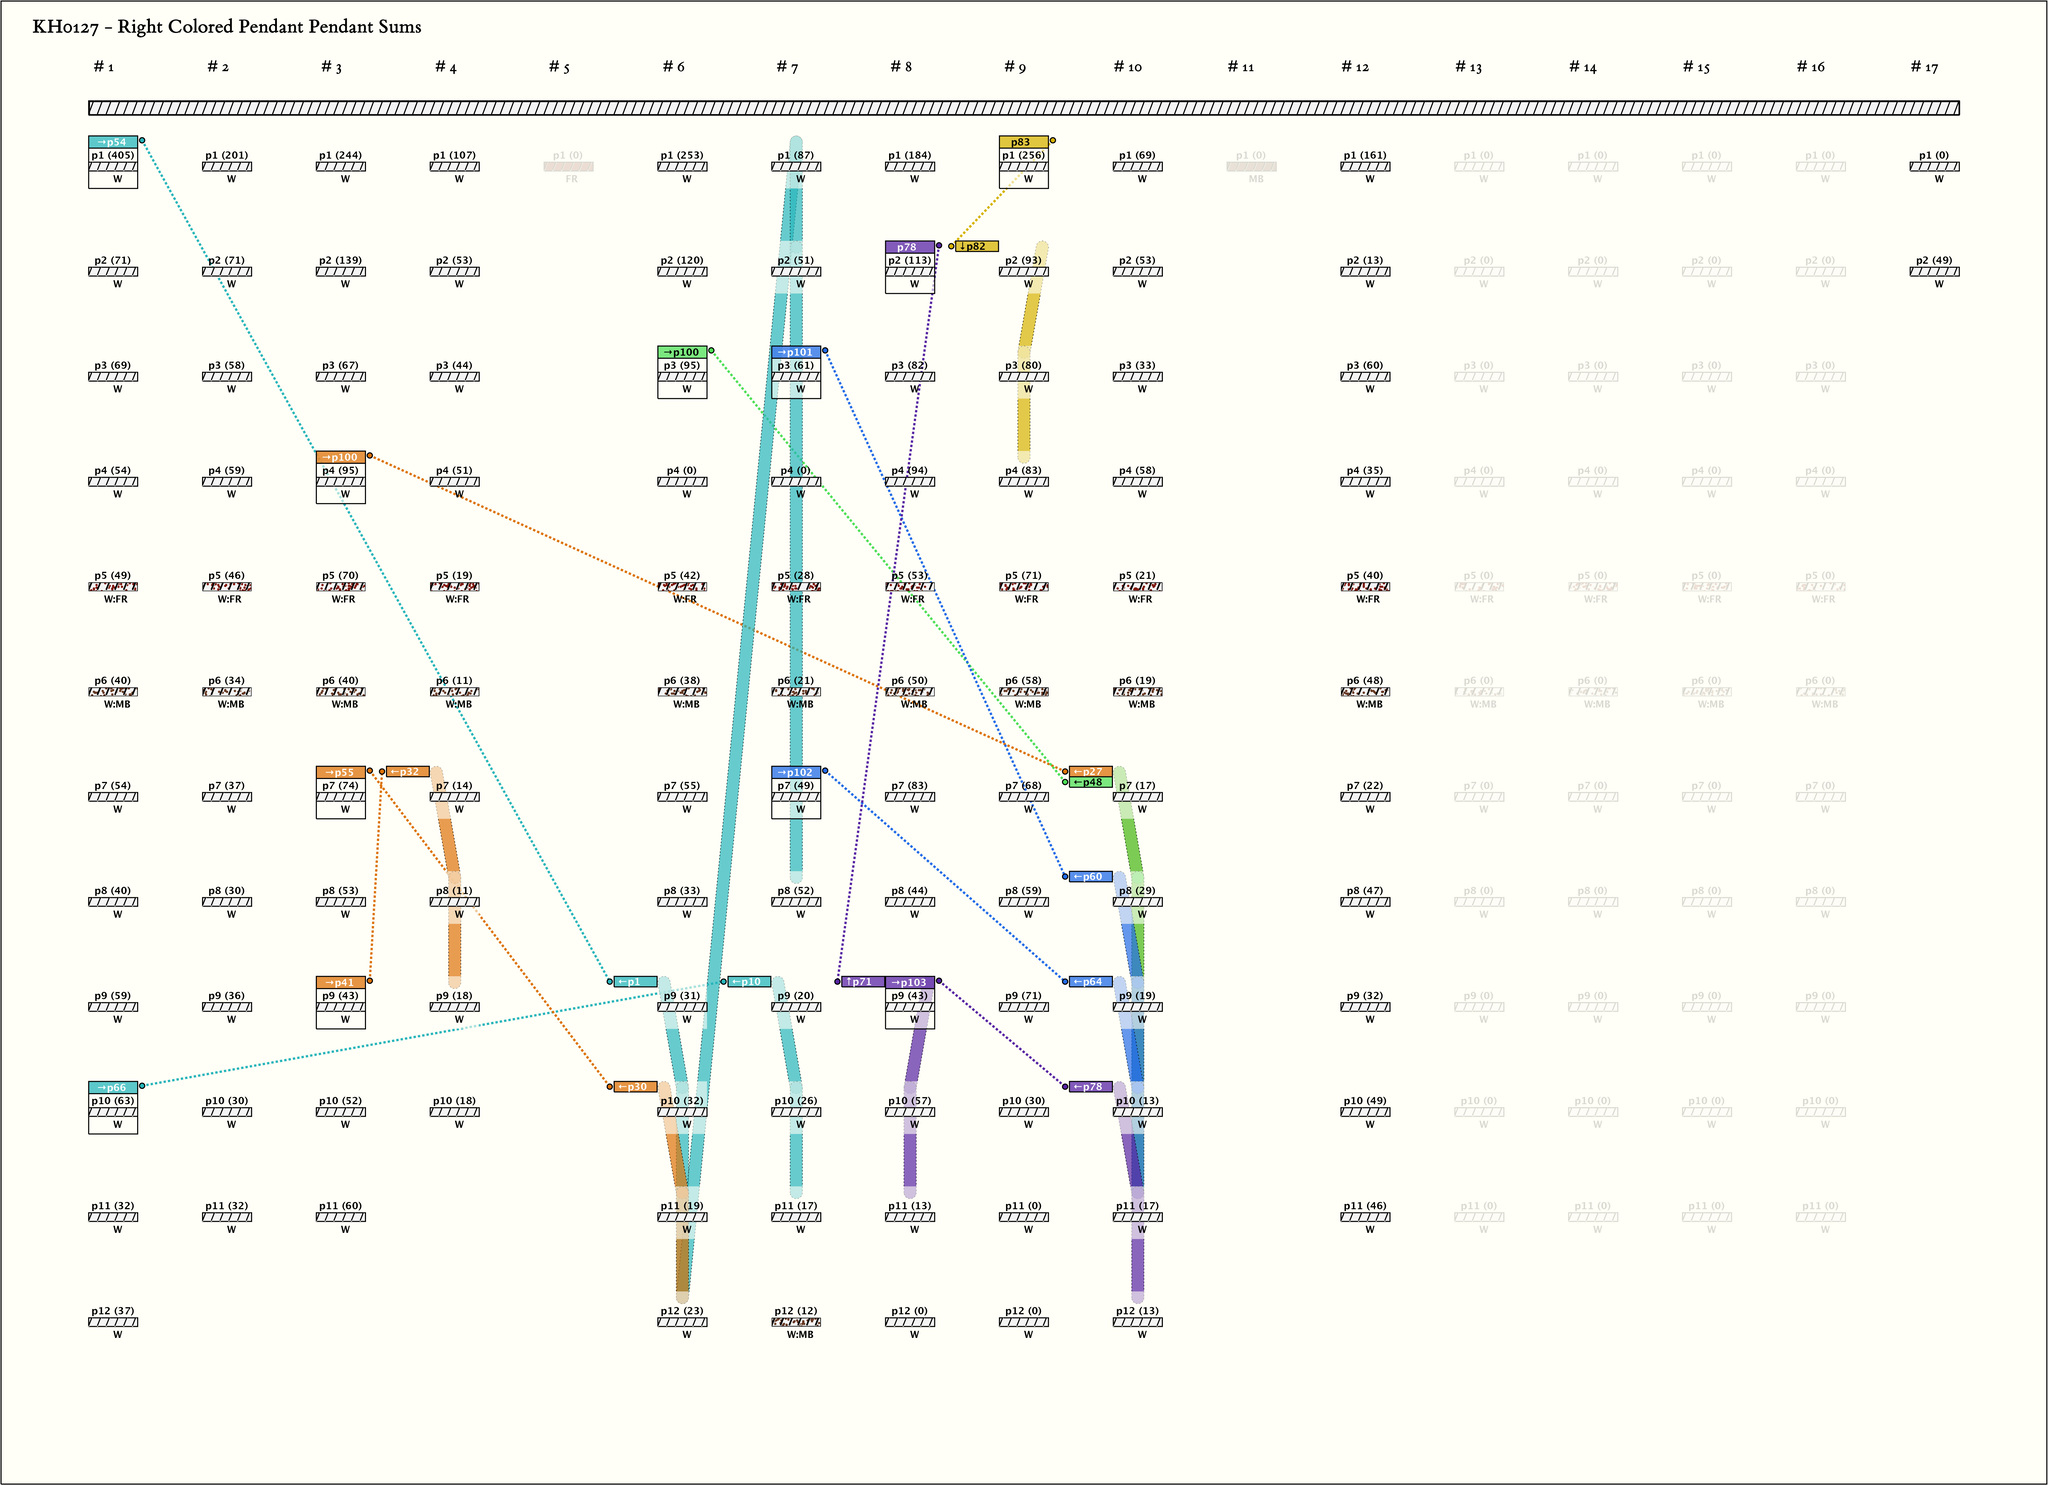Click the teal →p66 tag above p10 (63)

click(x=112, y=1087)
